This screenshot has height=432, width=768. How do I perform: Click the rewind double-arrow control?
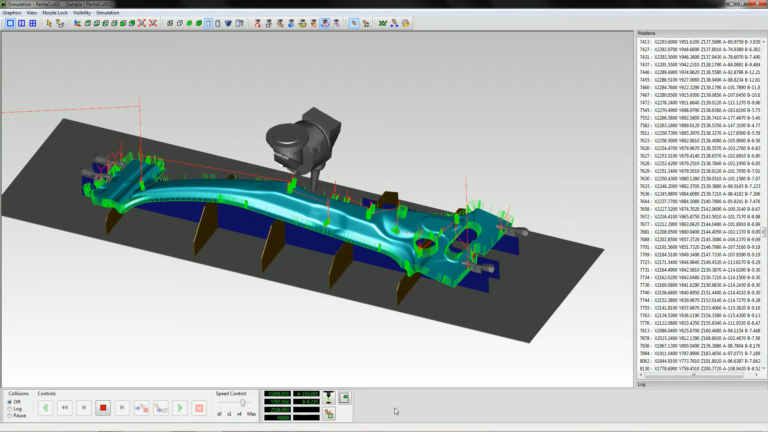tap(65, 408)
